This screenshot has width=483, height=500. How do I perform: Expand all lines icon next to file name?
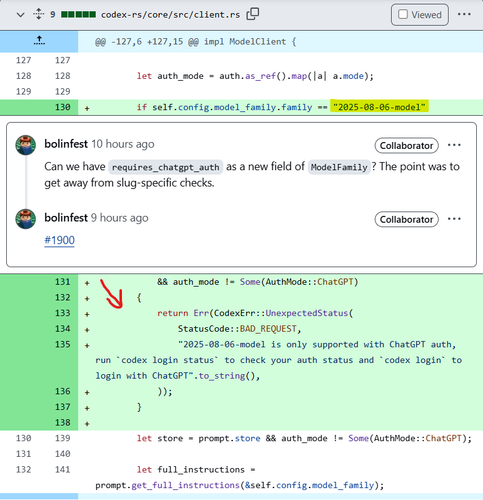(x=39, y=14)
